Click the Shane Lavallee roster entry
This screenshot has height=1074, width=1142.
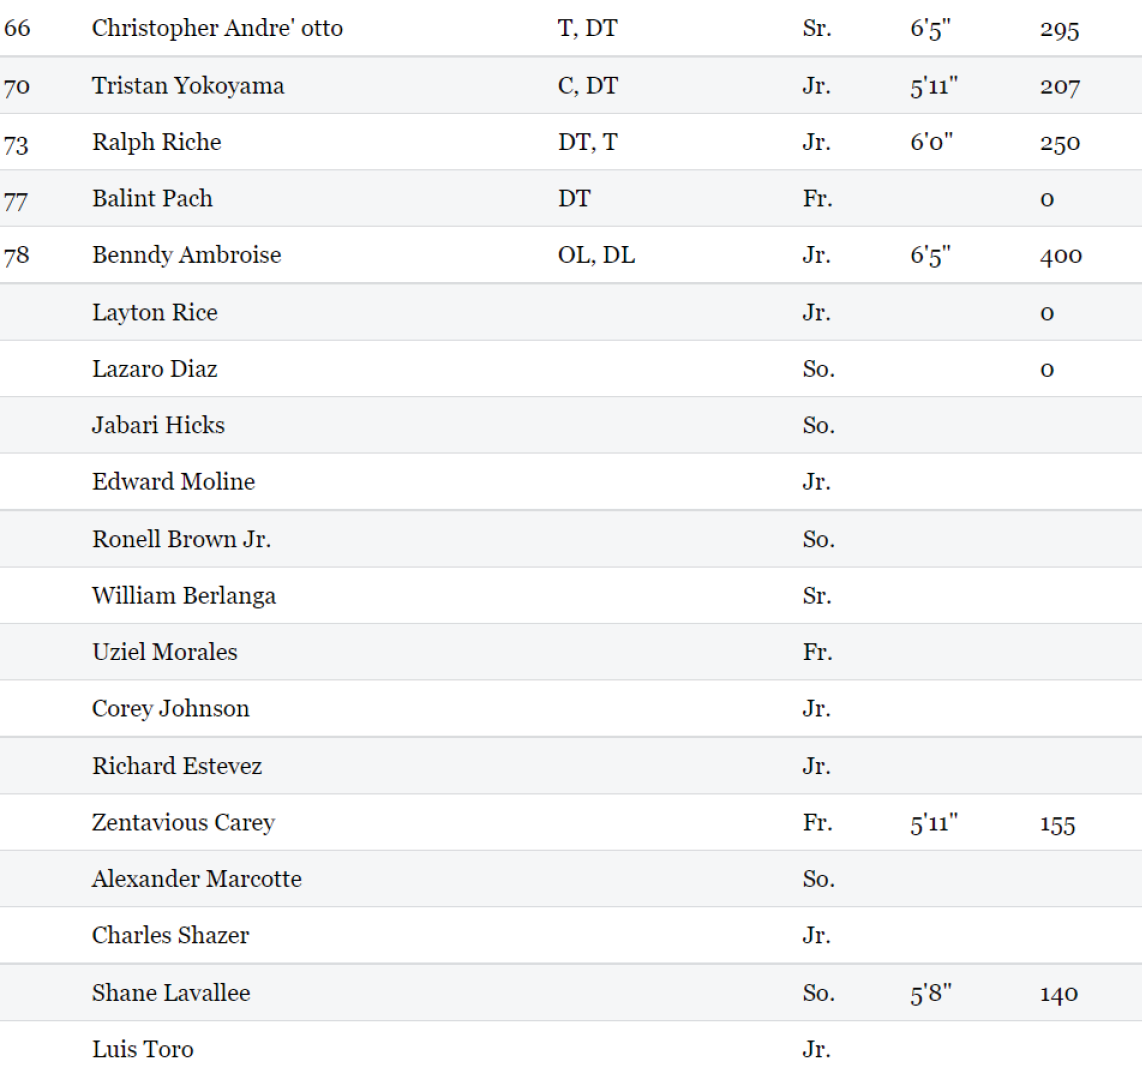171,993
